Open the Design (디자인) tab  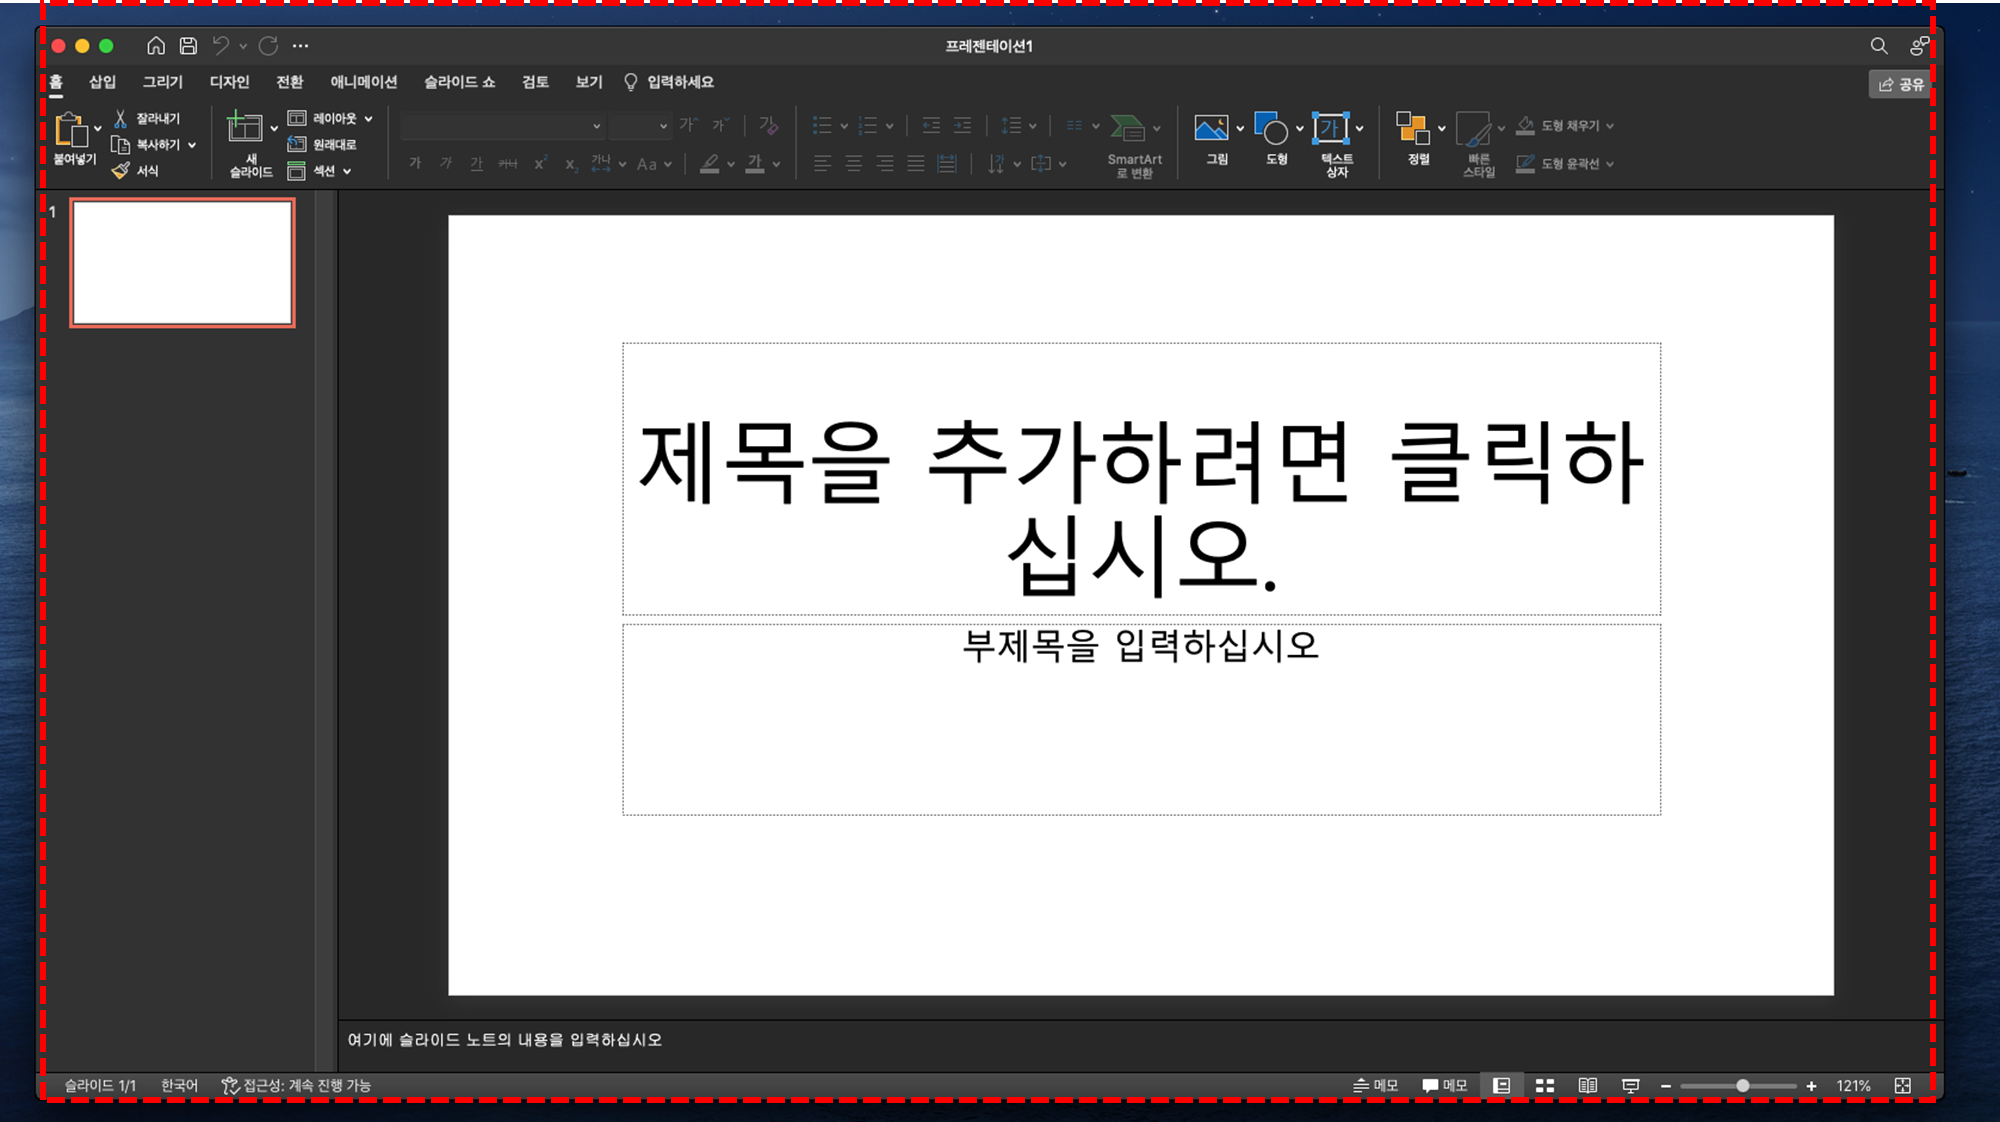[x=229, y=82]
